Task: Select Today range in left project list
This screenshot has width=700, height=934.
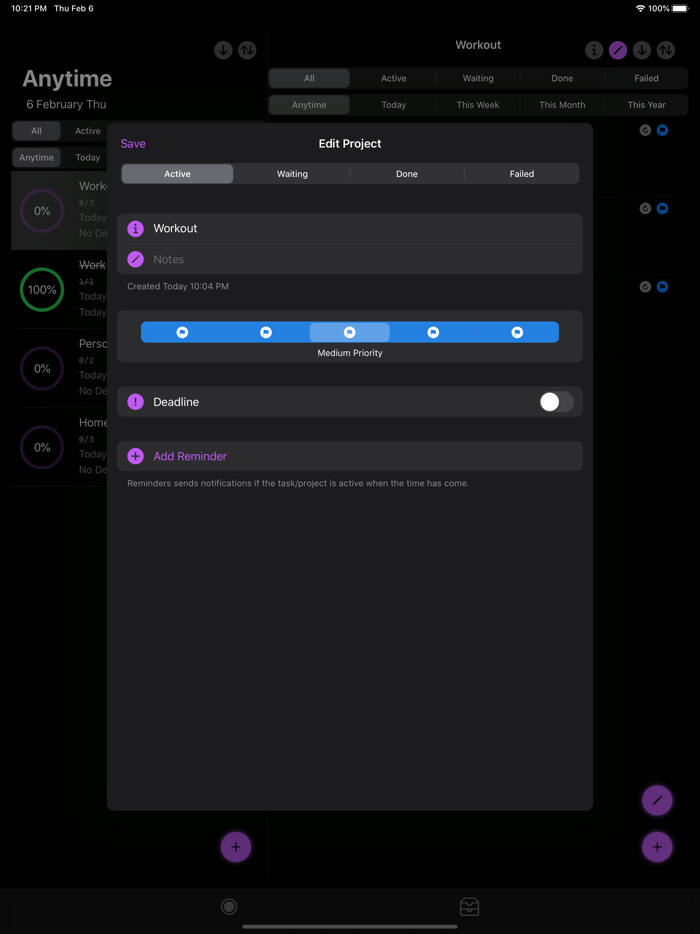Action: pos(88,157)
